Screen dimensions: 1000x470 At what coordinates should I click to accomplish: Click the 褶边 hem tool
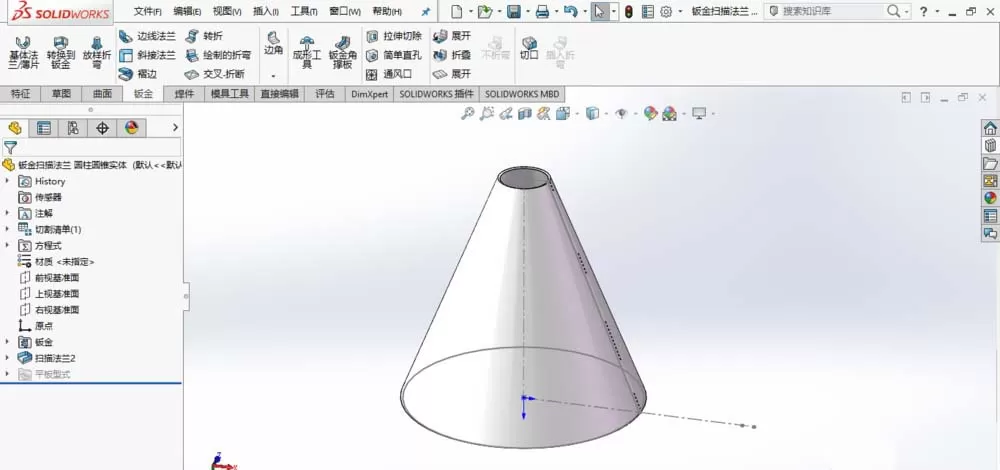138,74
